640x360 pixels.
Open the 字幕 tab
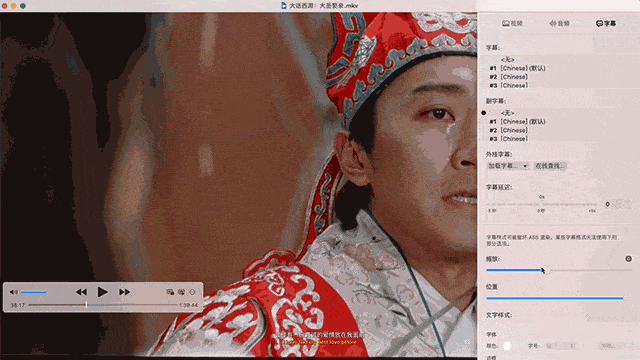(x=606, y=23)
